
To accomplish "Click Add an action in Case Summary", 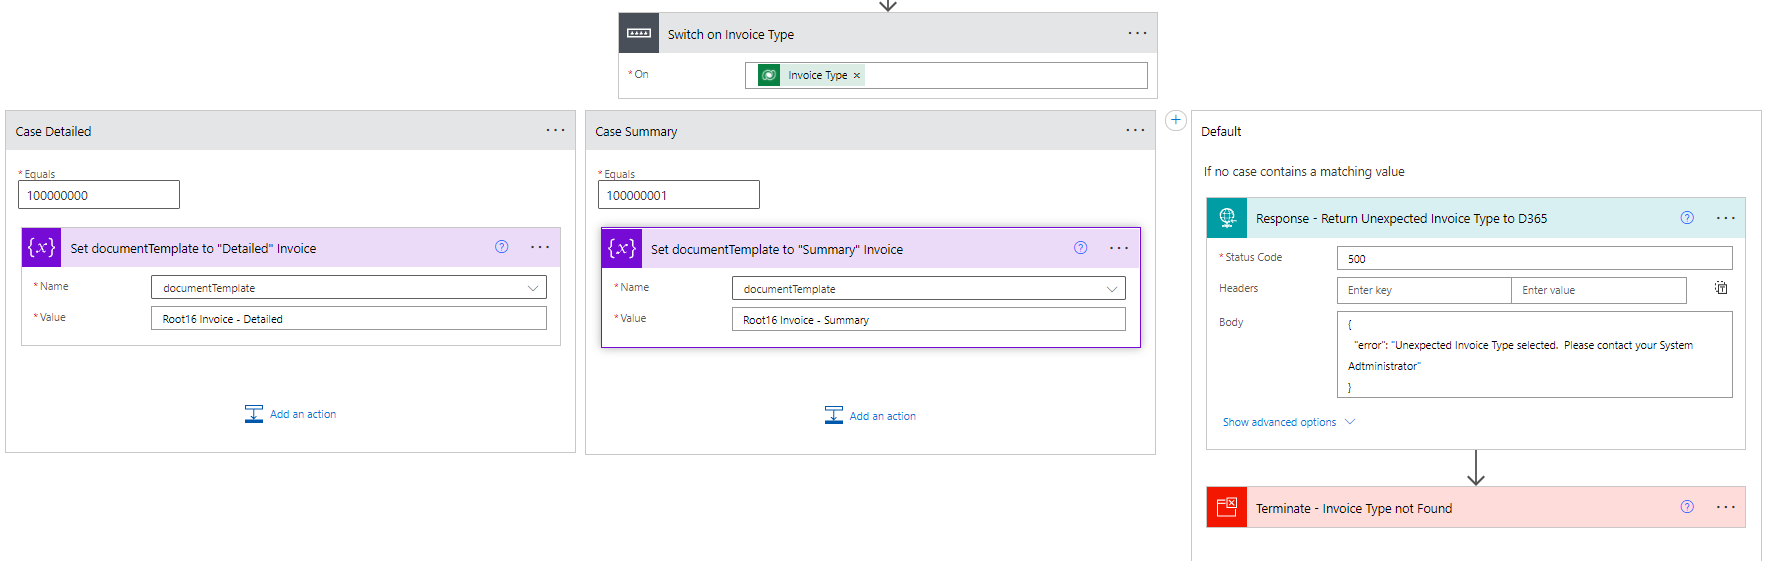I will (871, 416).
